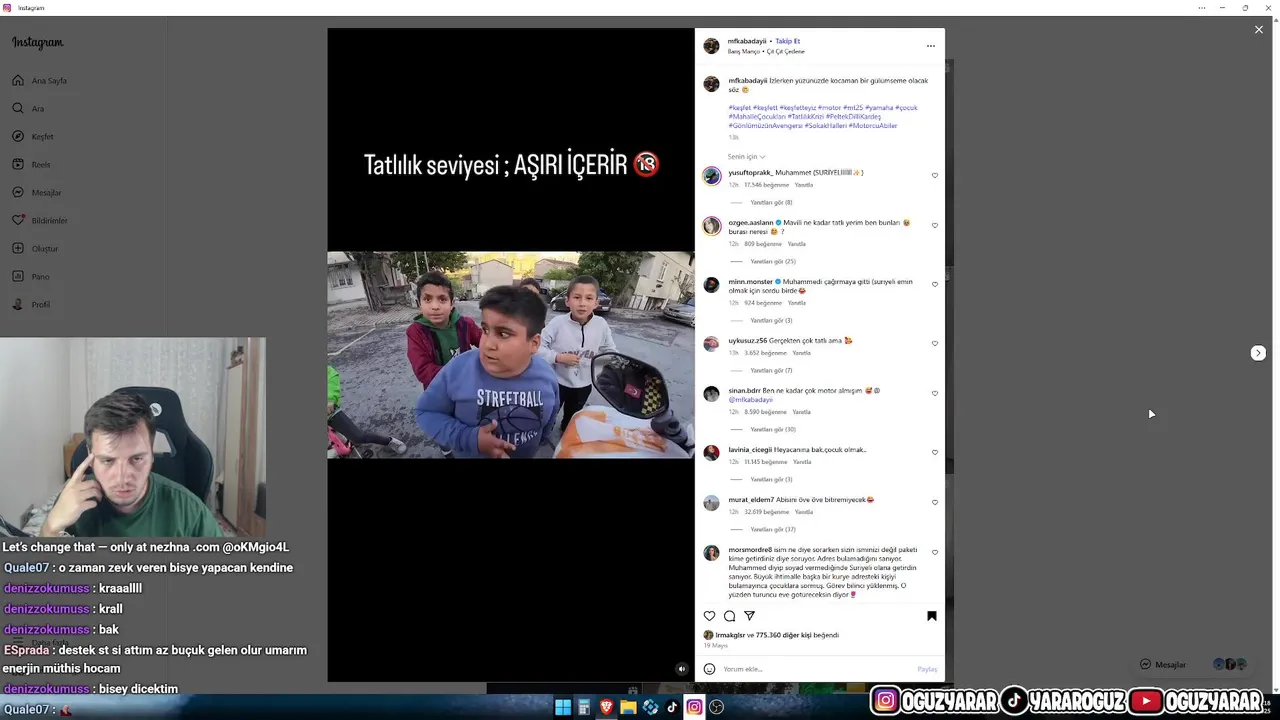Open Windows Start button
Image resolution: width=1280 pixels, height=720 pixels.
coord(563,707)
